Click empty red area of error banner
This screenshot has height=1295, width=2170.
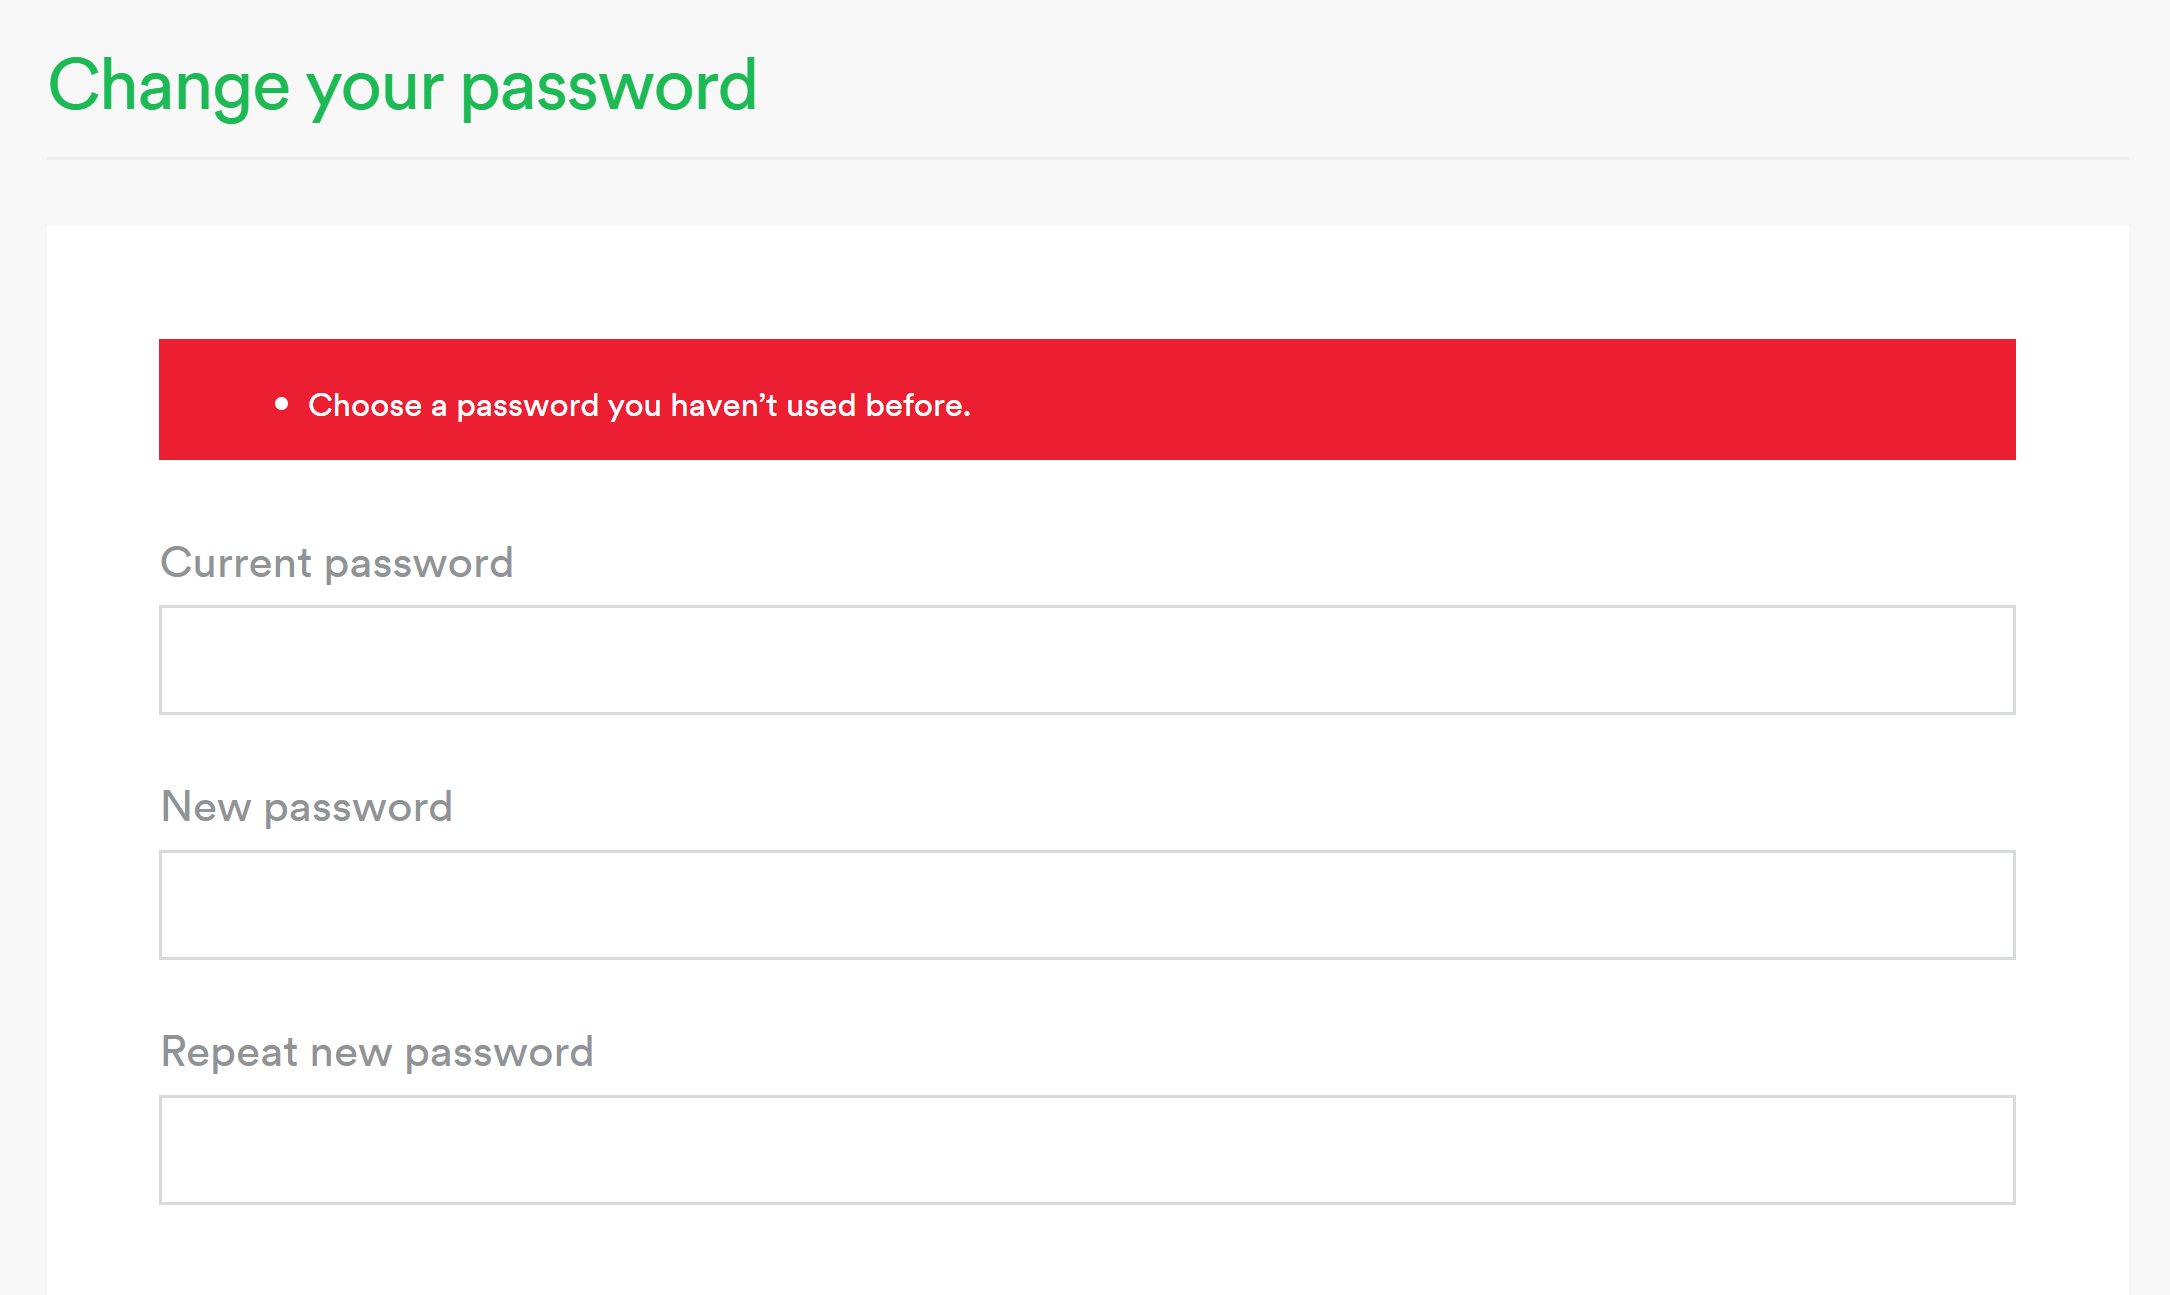[1500, 400]
